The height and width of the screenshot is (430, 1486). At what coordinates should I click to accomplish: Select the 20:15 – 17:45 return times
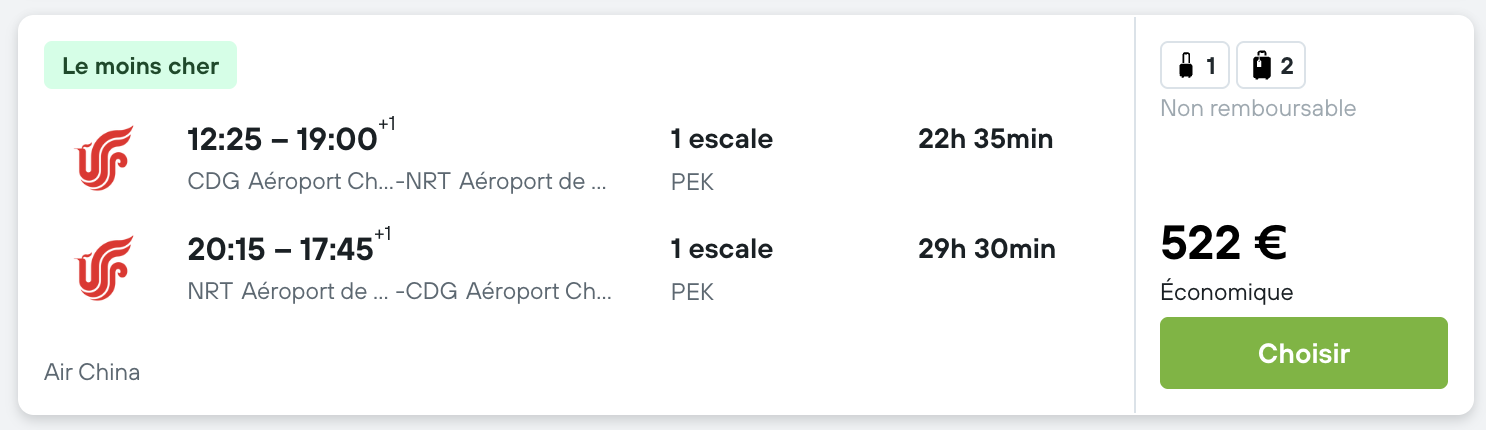coord(280,250)
